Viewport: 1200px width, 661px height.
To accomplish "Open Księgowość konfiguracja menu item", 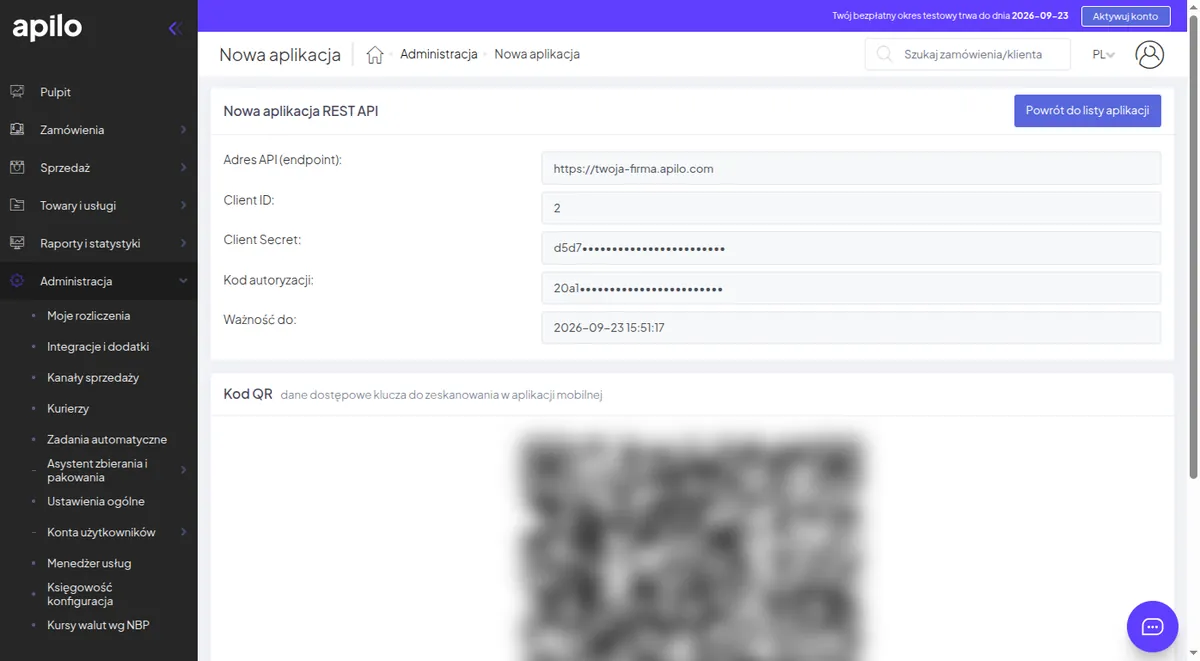I will pos(80,594).
